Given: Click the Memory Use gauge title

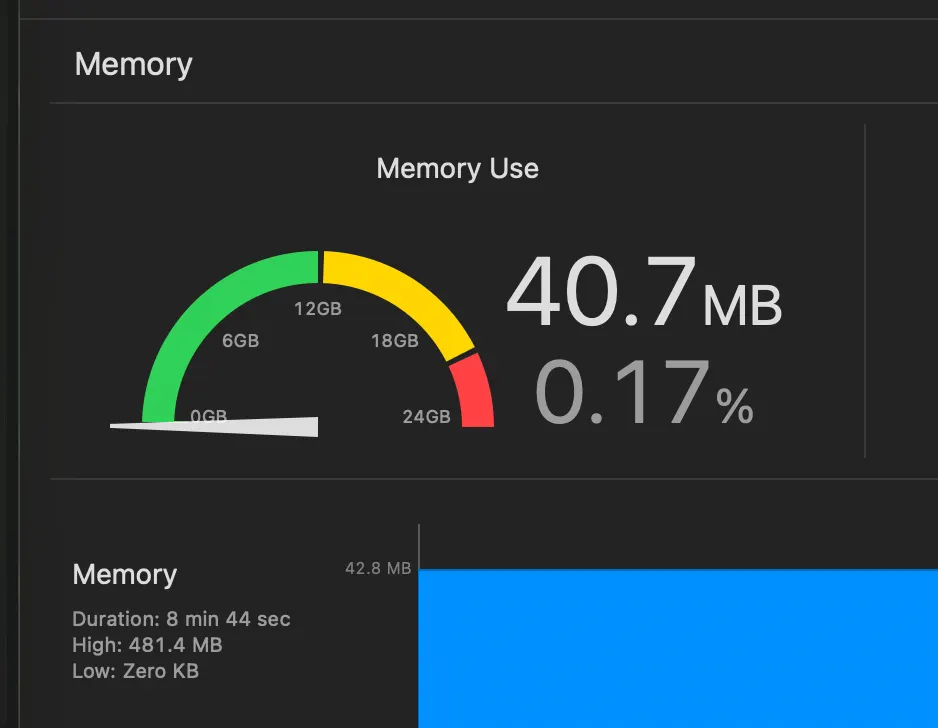Looking at the screenshot, I should pyautogui.click(x=458, y=169).
